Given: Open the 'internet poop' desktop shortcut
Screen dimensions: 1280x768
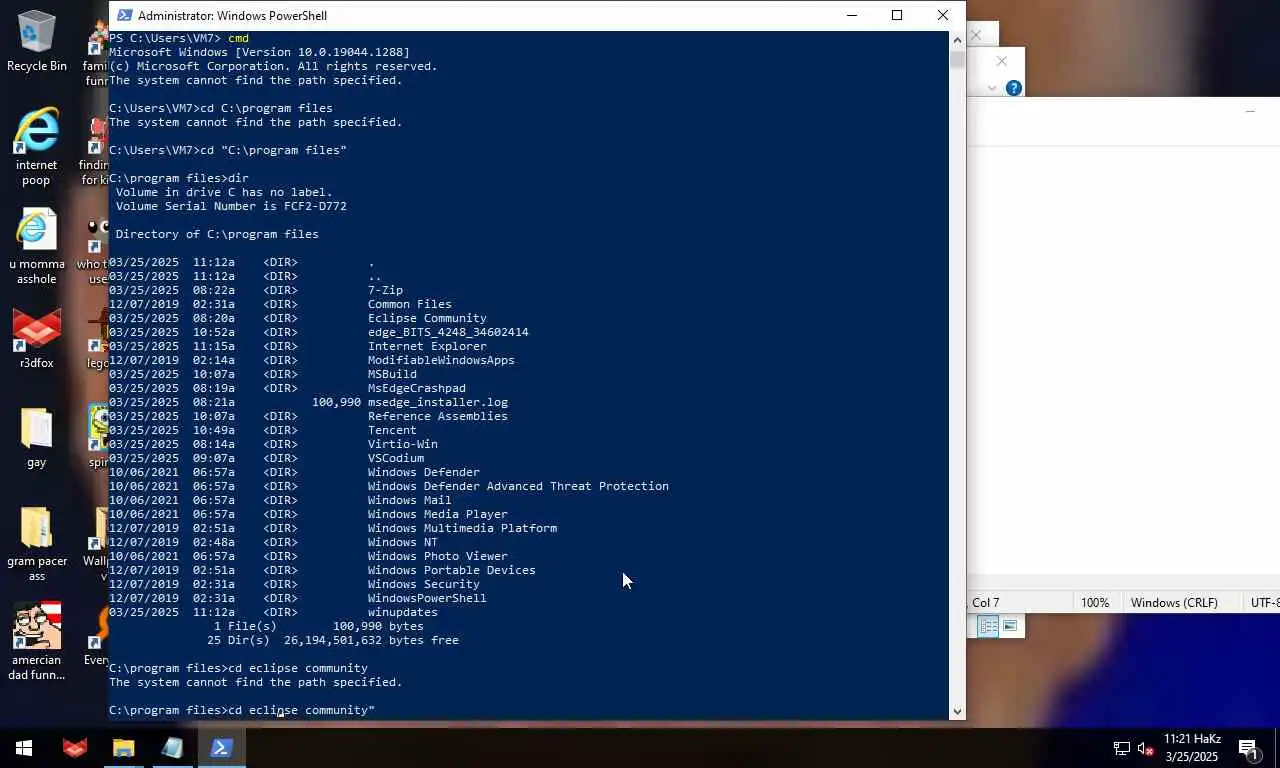Looking at the screenshot, I should (x=36, y=146).
